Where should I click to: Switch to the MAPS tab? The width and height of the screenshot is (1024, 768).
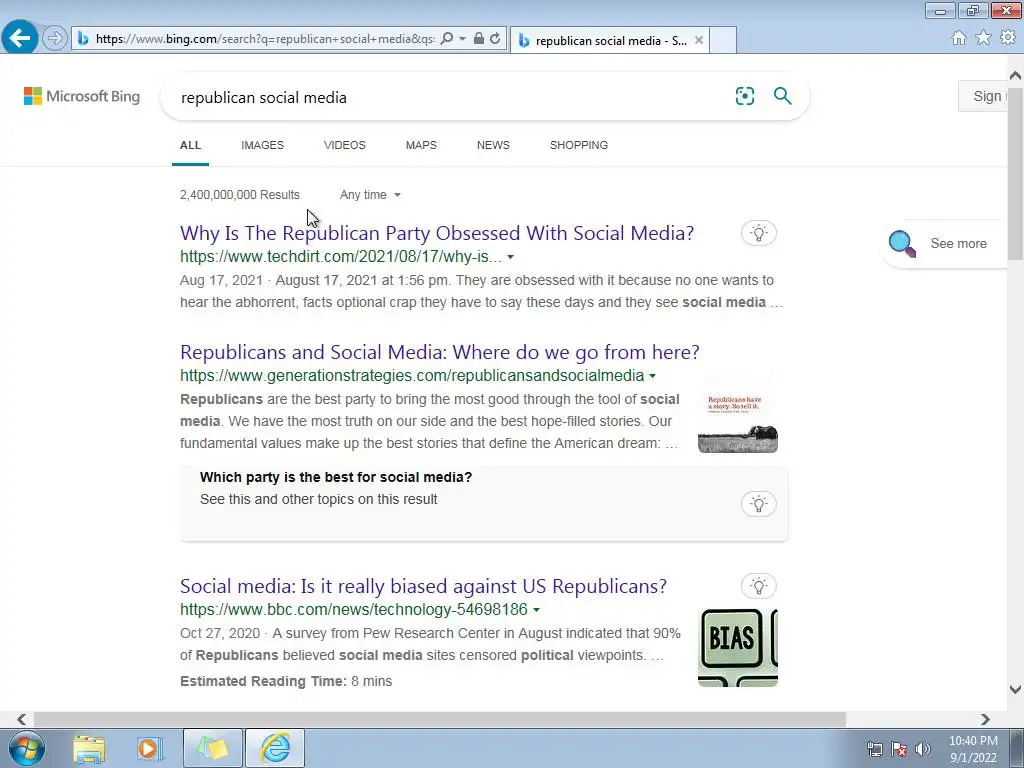pos(421,145)
